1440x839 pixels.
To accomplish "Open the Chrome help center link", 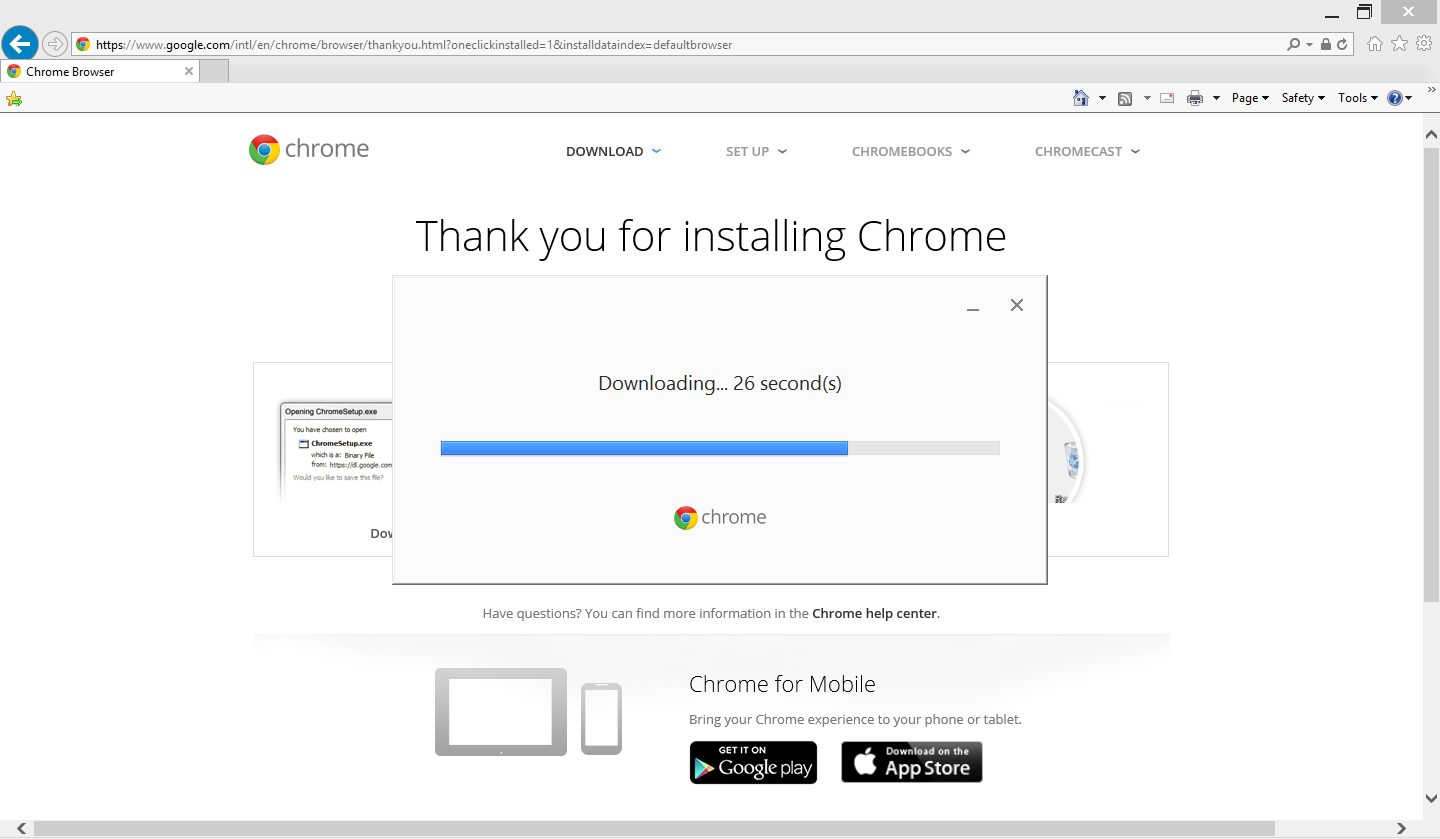I will pyautogui.click(x=874, y=613).
